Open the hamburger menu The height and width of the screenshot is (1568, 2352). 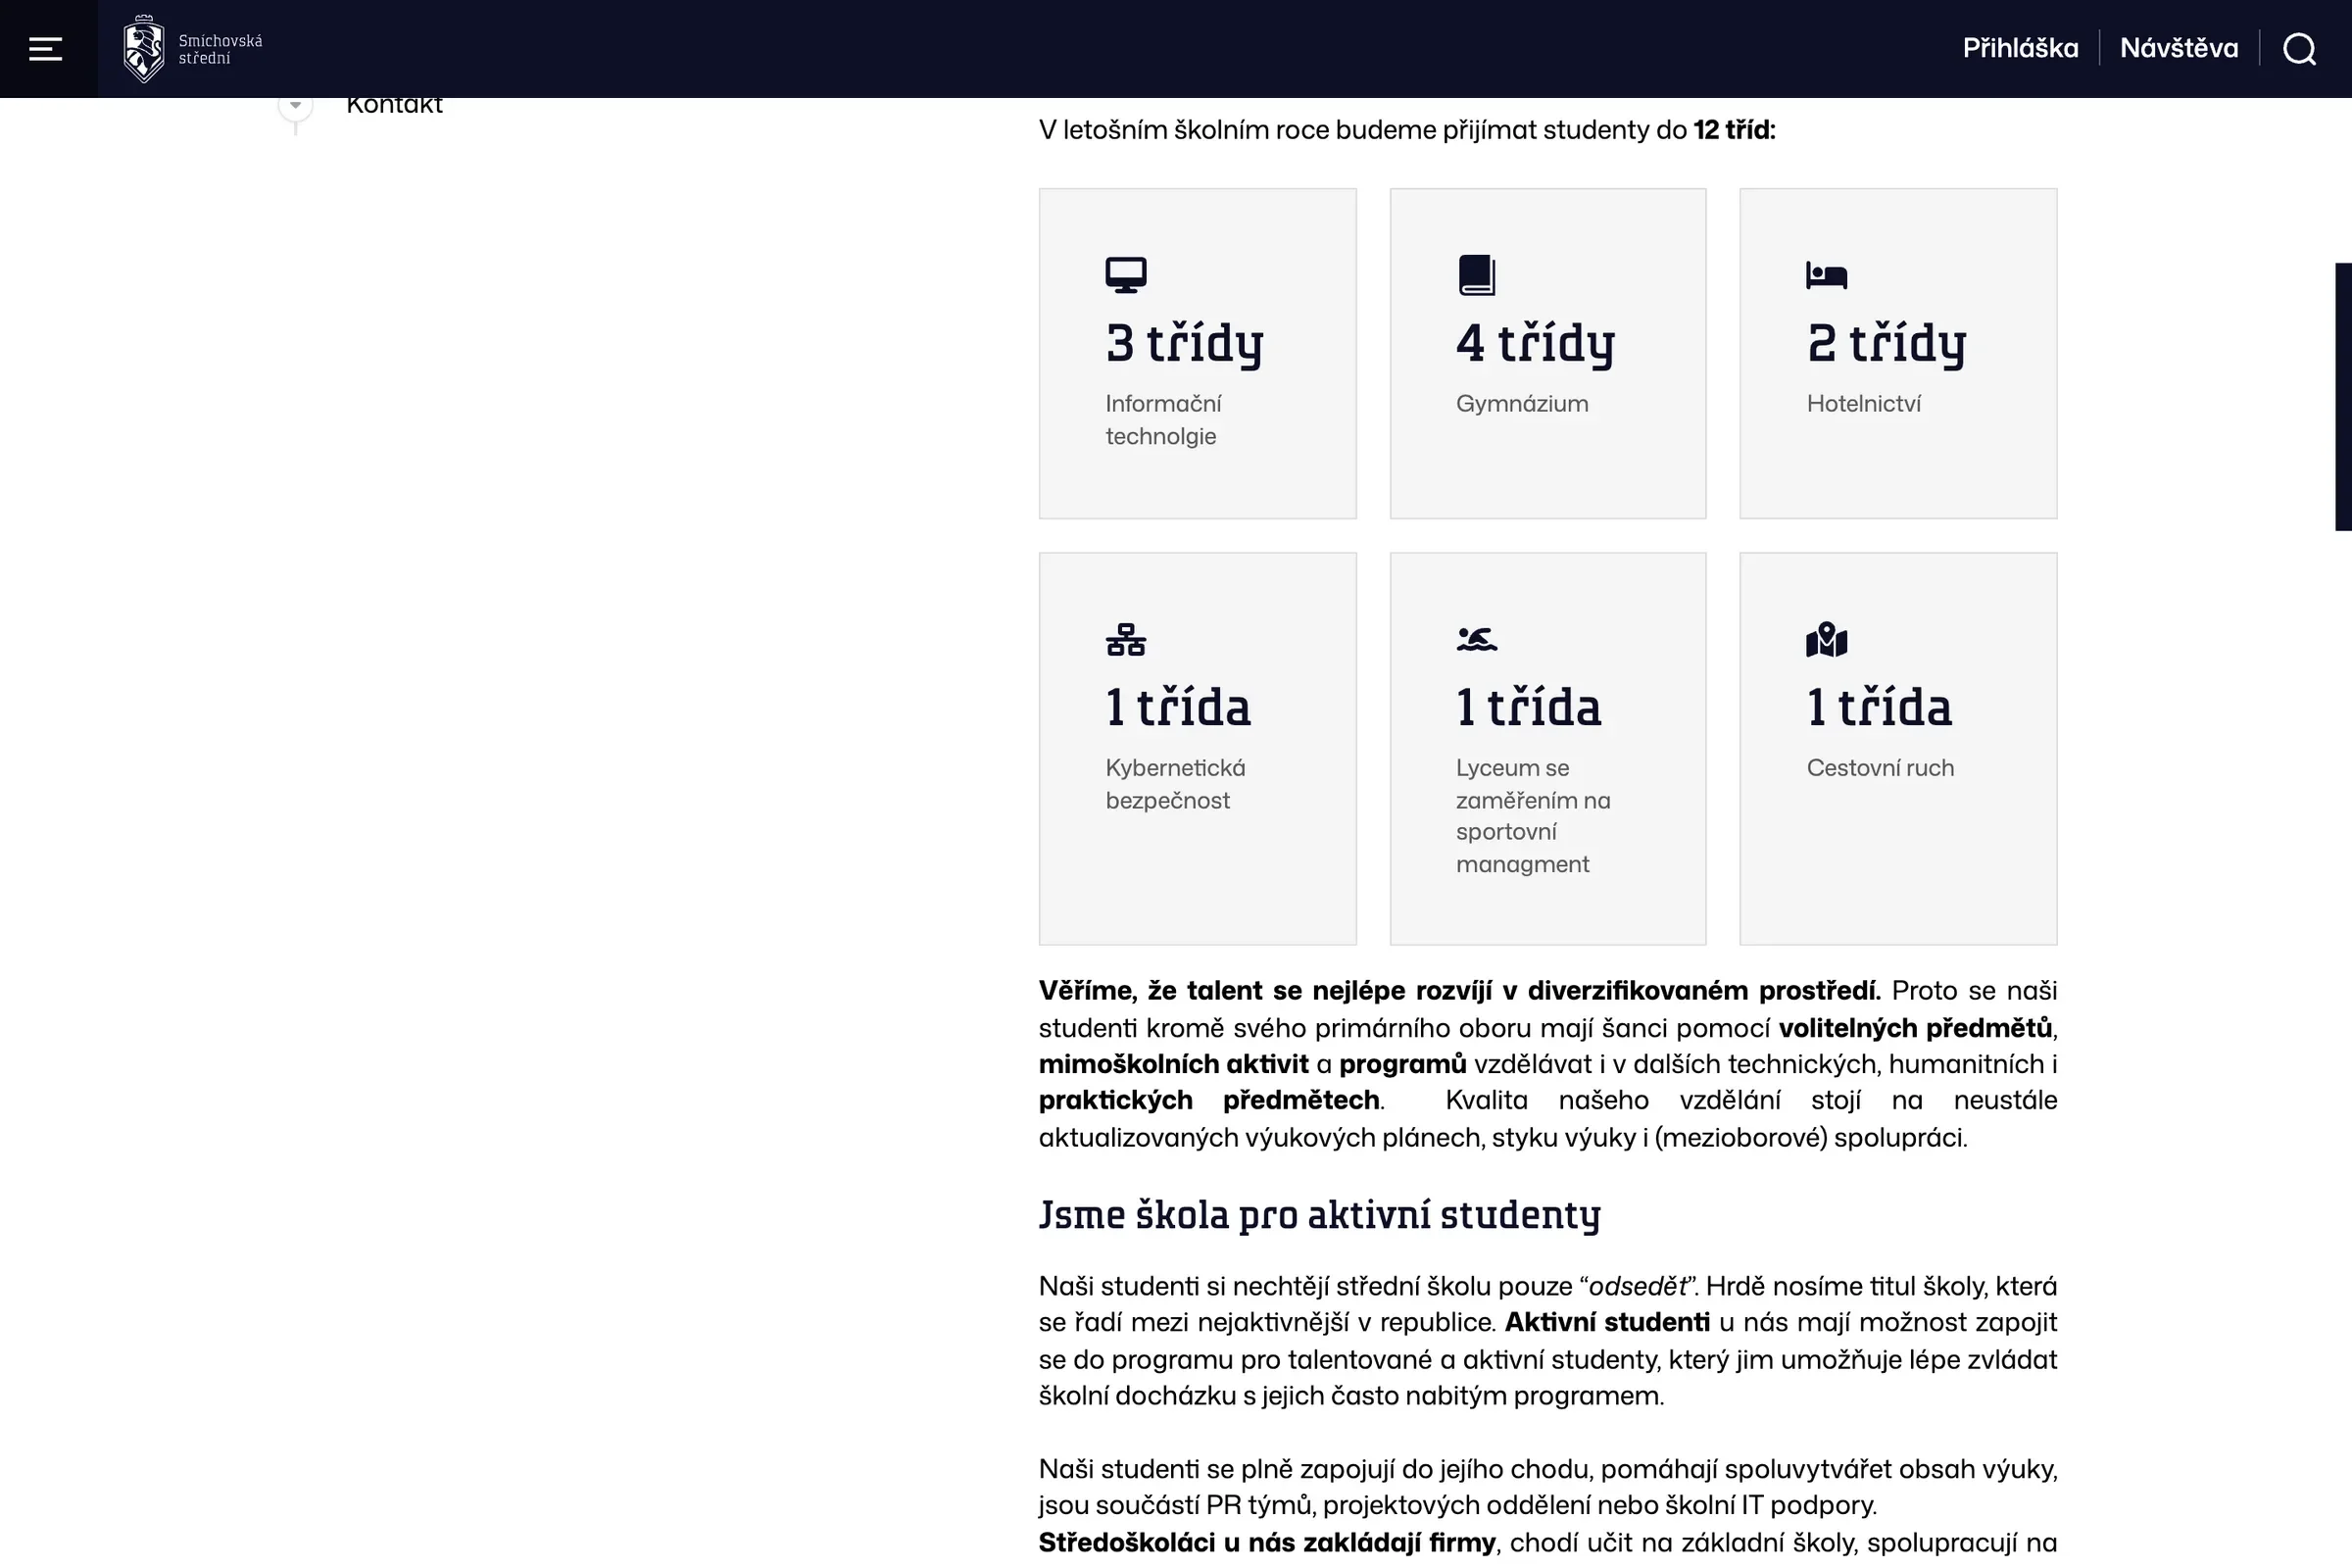(x=46, y=48)
